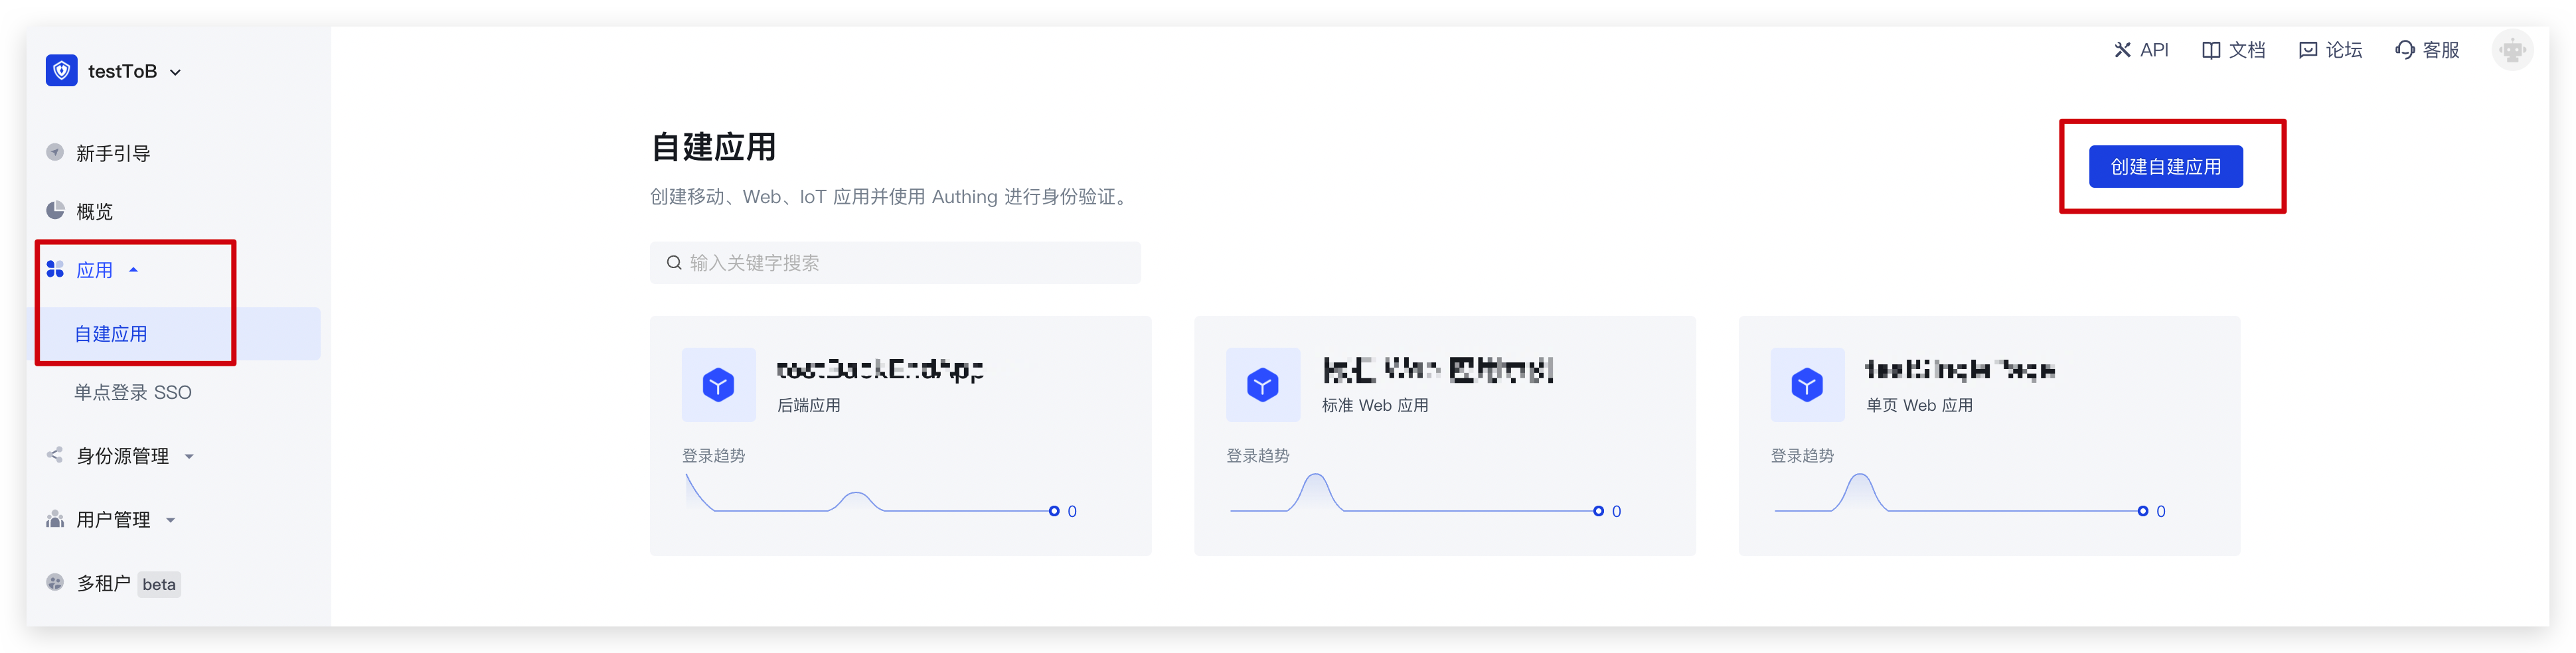Image resolution: width=2576 pixels, height=653 pixels.
Task: Open 概览 overview in the sidebar
Action: tap(94, 211)
